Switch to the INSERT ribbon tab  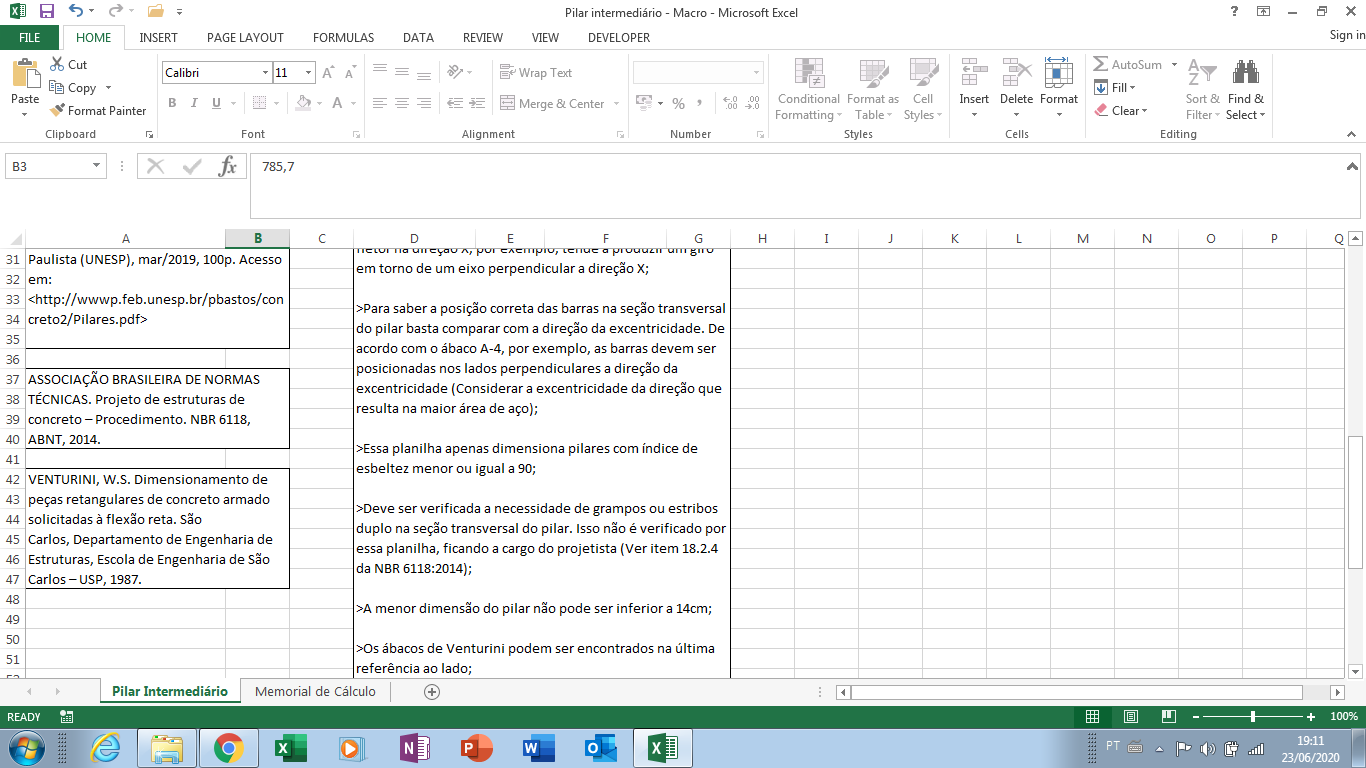[x=159, y=38]
